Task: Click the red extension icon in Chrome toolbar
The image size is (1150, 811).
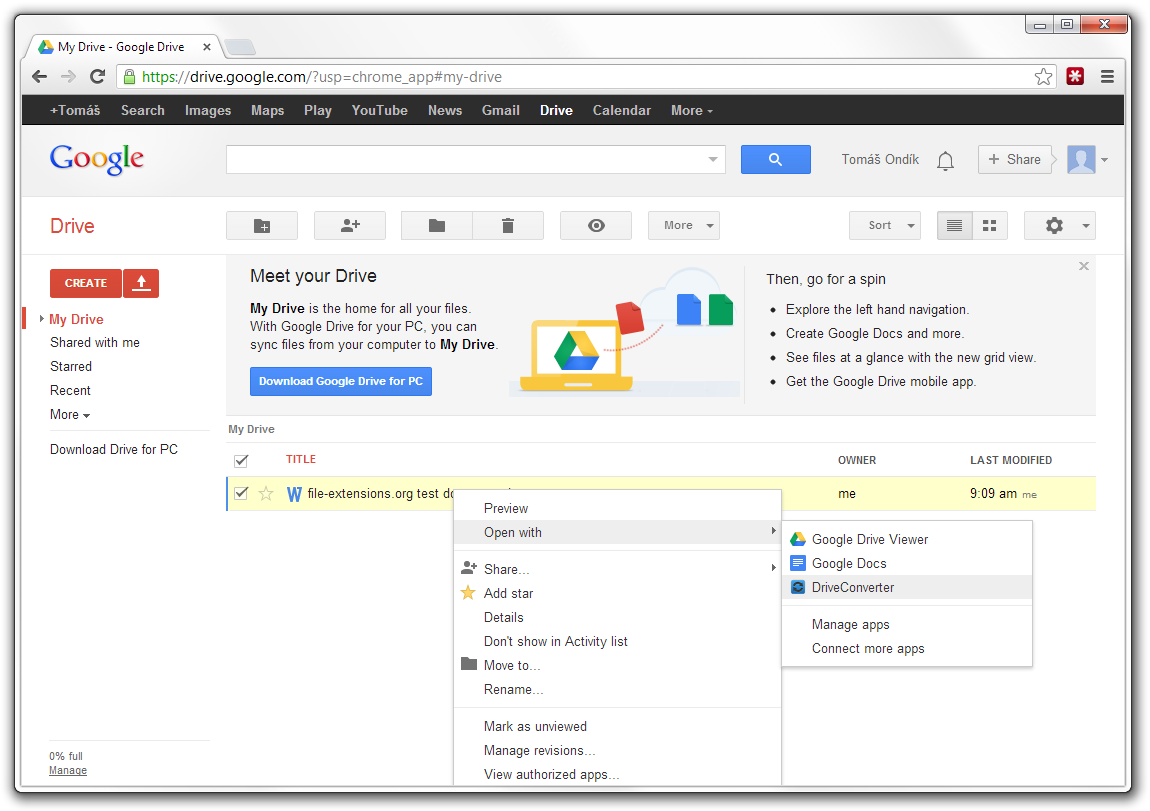Action: [x=1075, y=76]
